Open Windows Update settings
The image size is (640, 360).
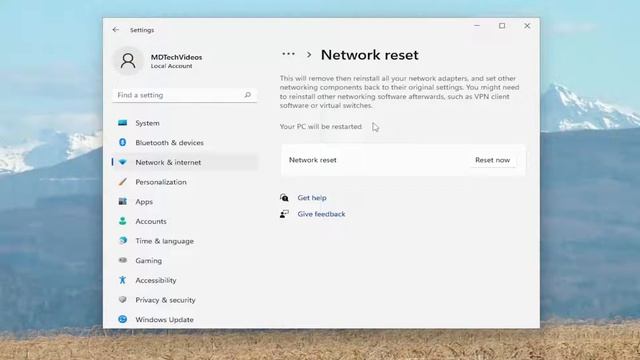pos(185,319)
